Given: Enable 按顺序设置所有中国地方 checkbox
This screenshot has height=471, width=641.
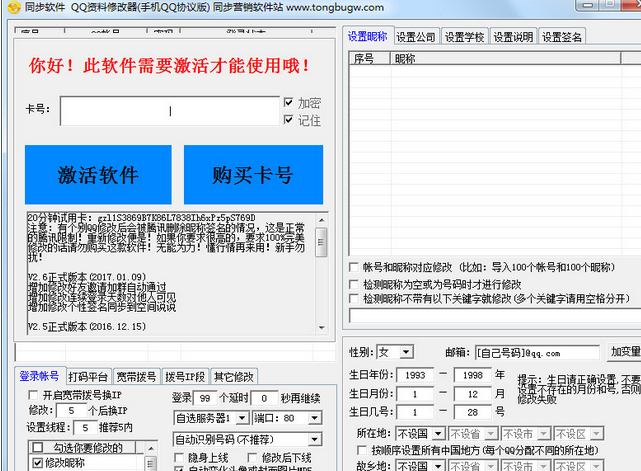Looking at the screenshot, I should [x=361, y=450].
